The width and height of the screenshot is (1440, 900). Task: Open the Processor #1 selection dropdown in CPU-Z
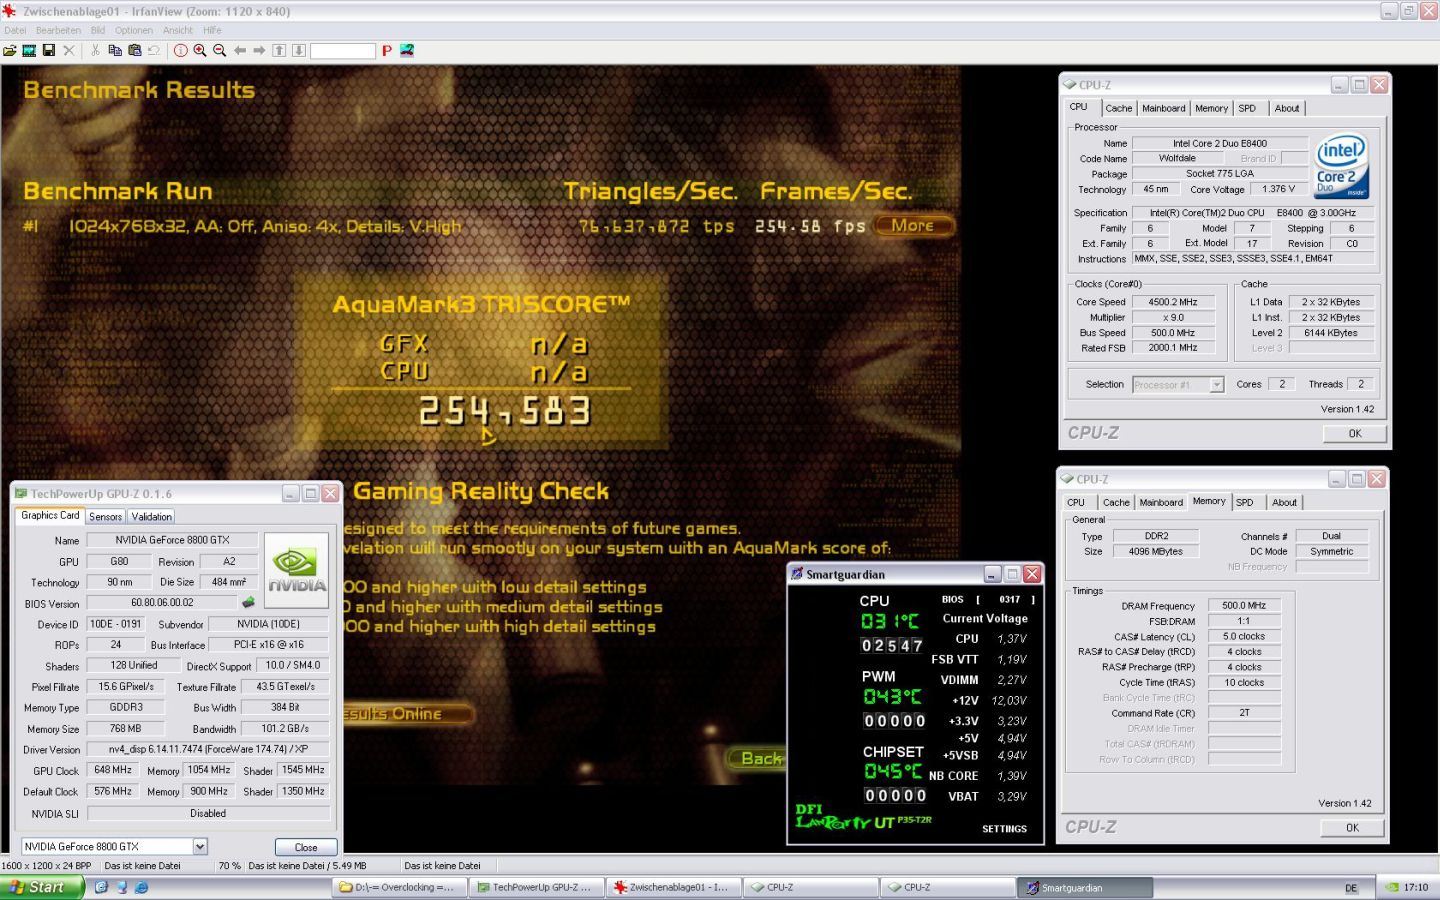point(1216,384)
